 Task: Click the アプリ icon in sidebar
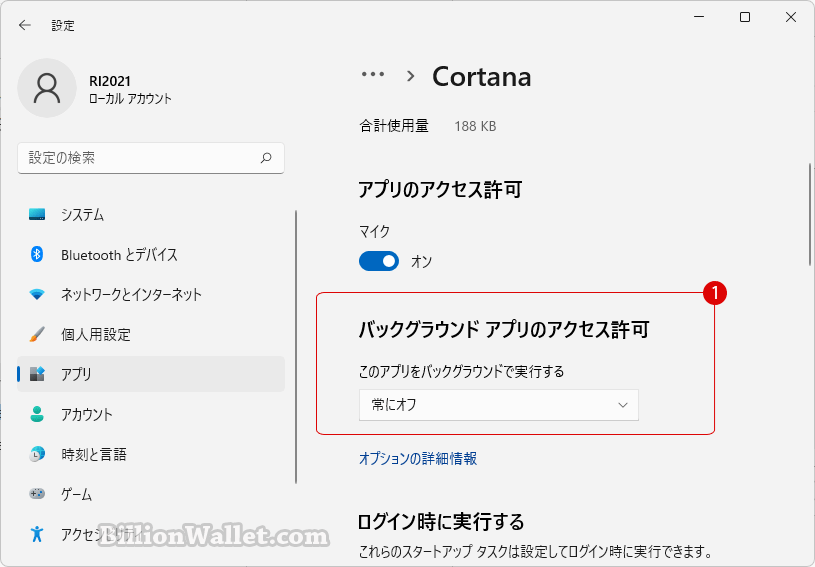click(37, 374)
